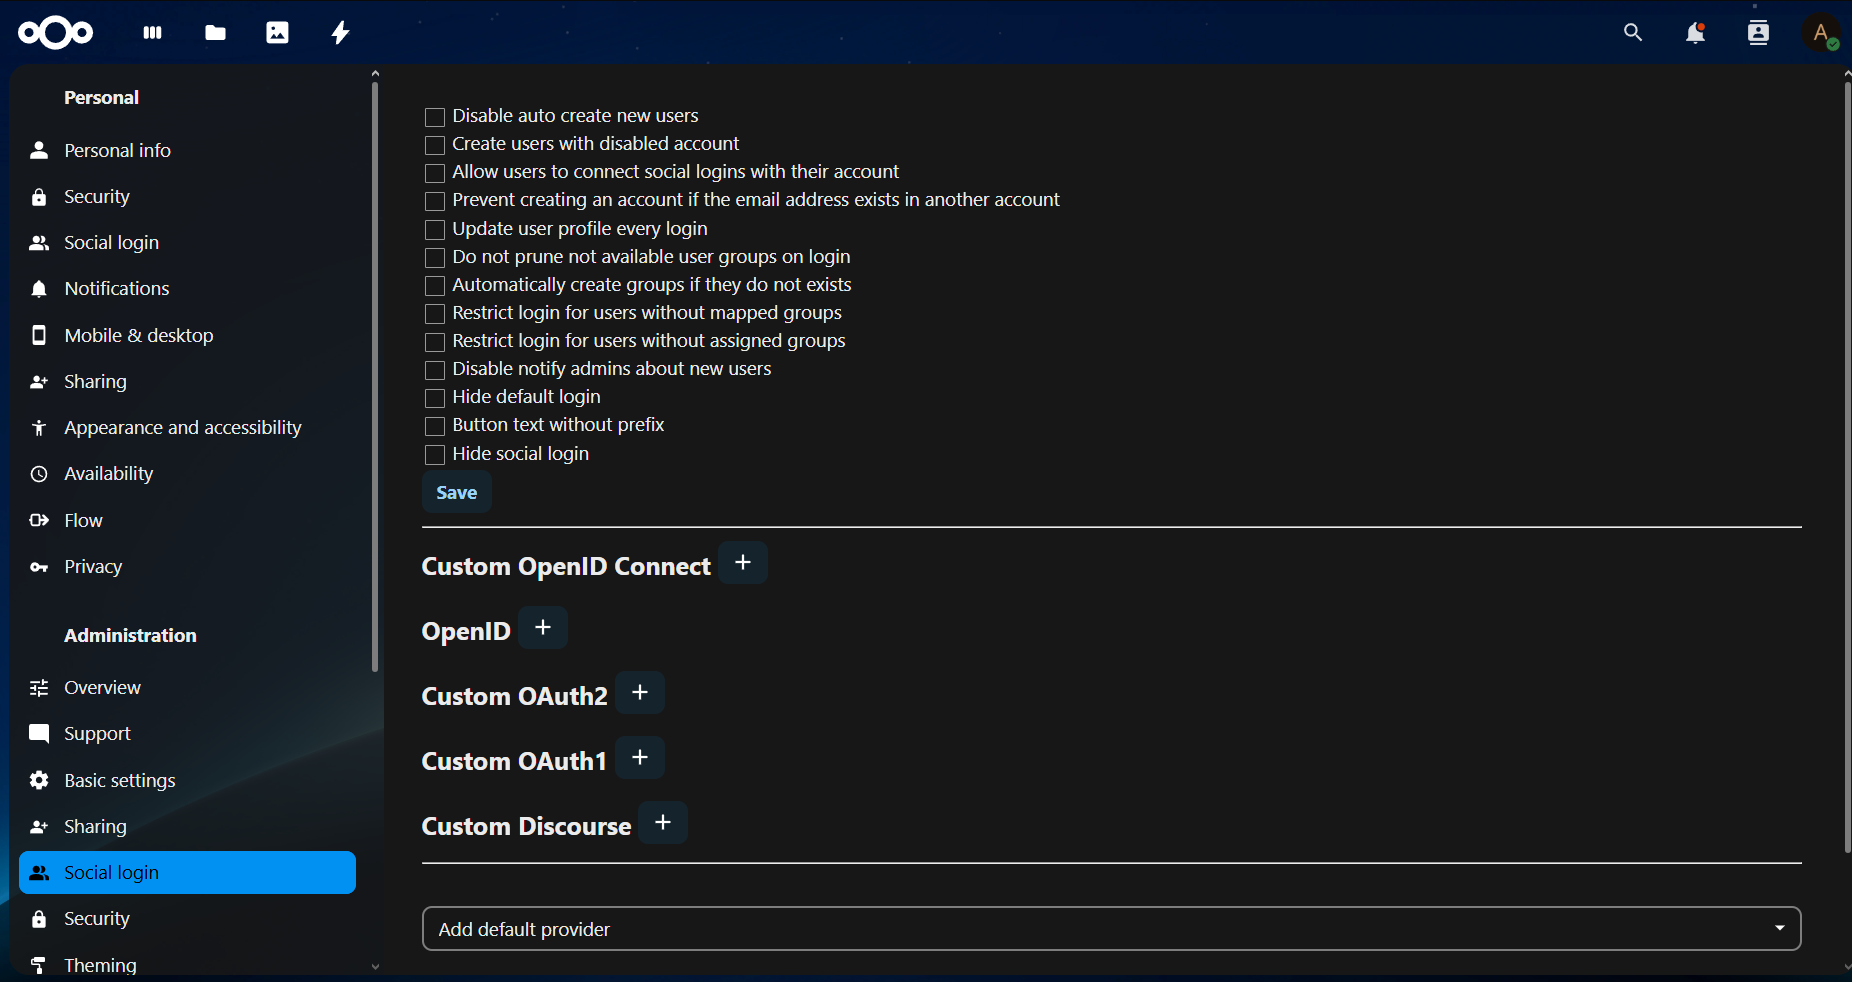Check Allow users to connect social logins
This screenshot has height=982, width=1852.
coord(435,173)
